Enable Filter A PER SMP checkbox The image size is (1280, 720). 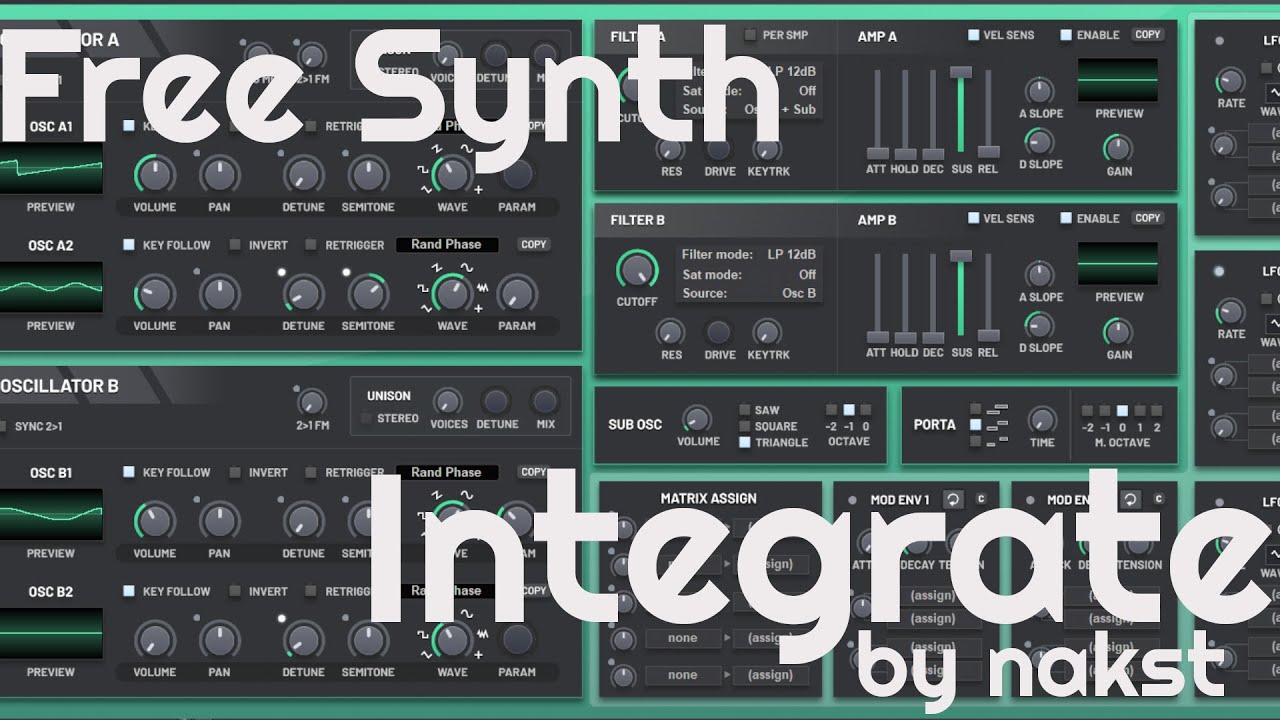749,36
